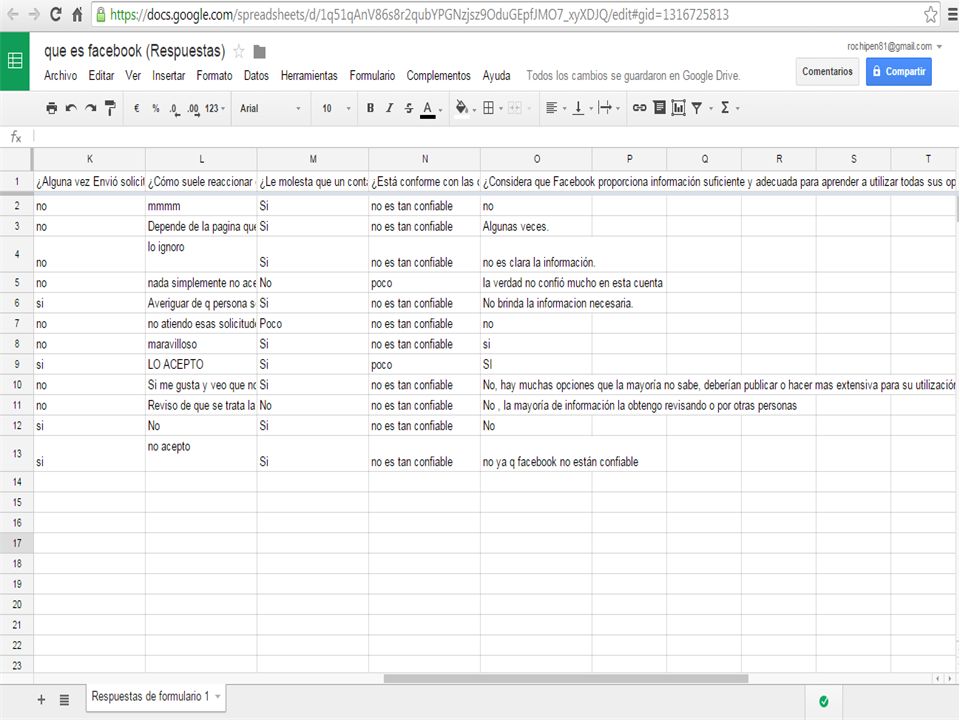Open the 123 number format dropdown
The width and height of the screenshot is (960, 720).
coord(215,108)
